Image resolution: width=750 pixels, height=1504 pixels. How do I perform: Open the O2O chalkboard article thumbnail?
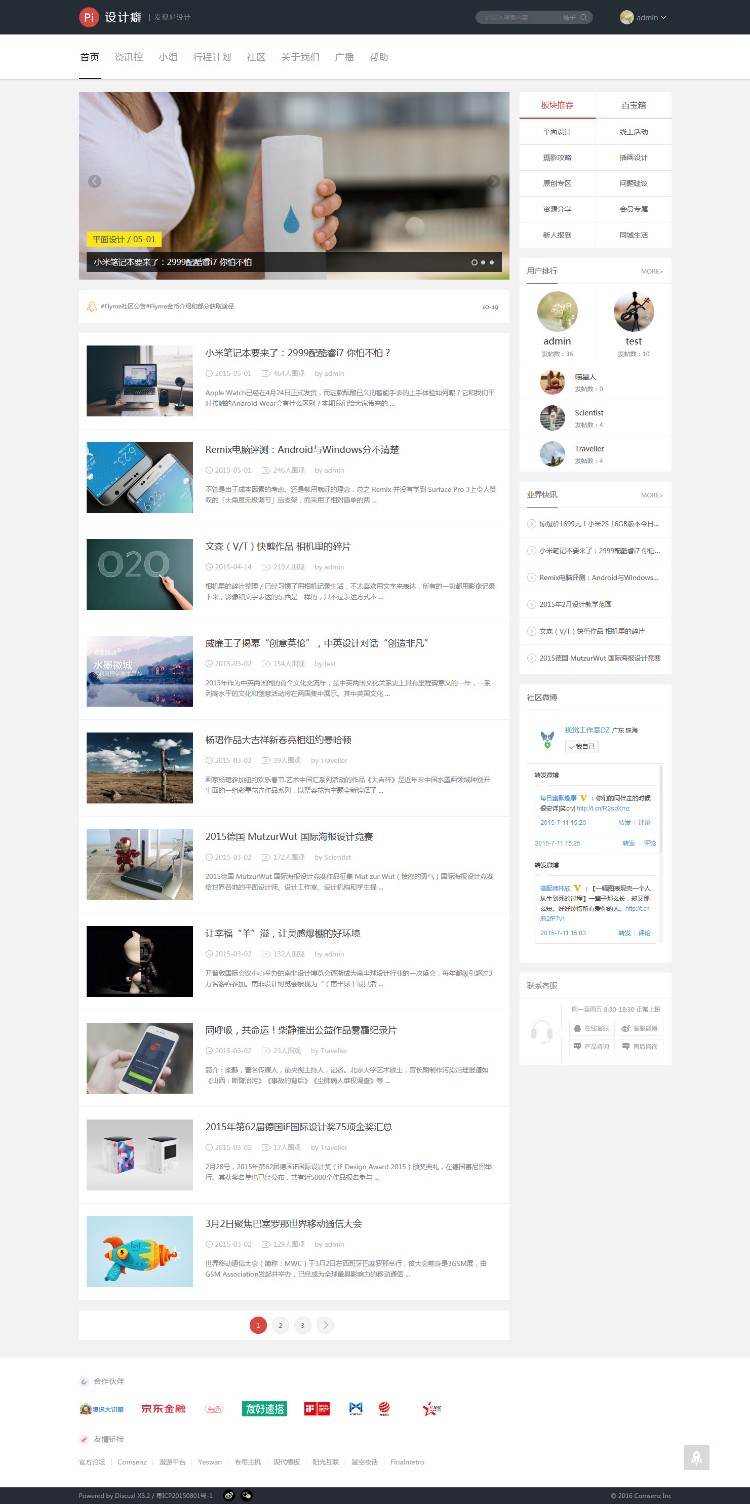[x=139, y=574]
